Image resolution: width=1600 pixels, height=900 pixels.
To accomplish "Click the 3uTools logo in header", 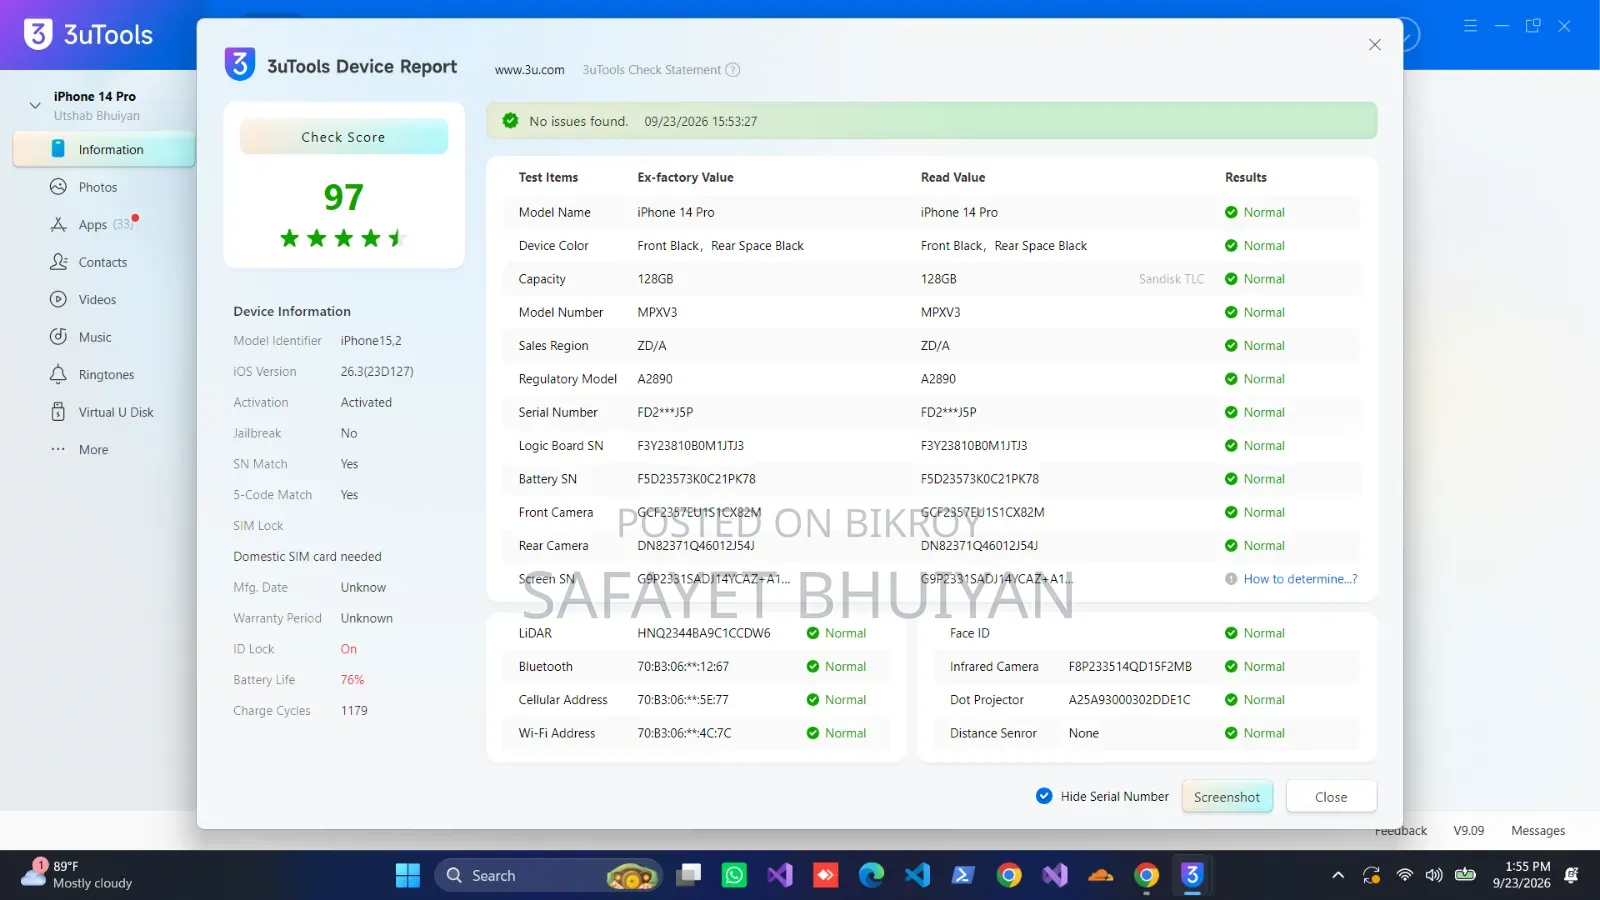I will (88, 35).
